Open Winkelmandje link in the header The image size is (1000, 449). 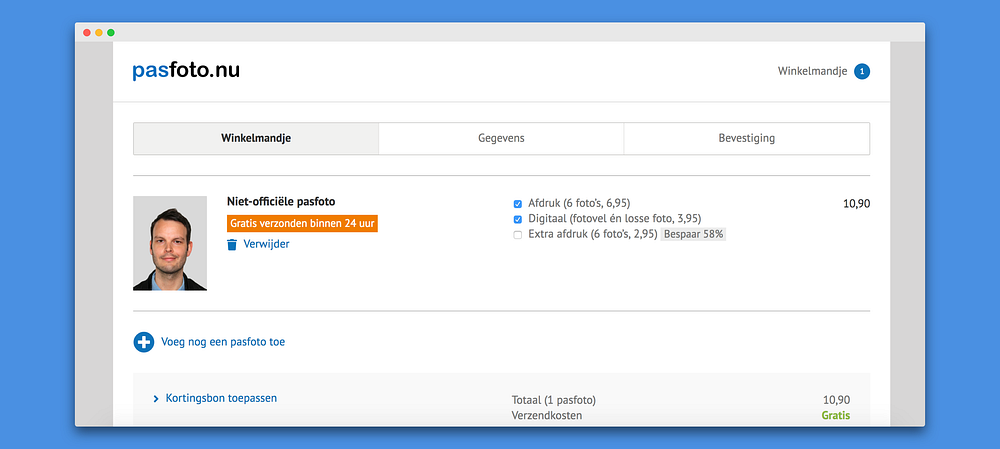coord(812,72)
